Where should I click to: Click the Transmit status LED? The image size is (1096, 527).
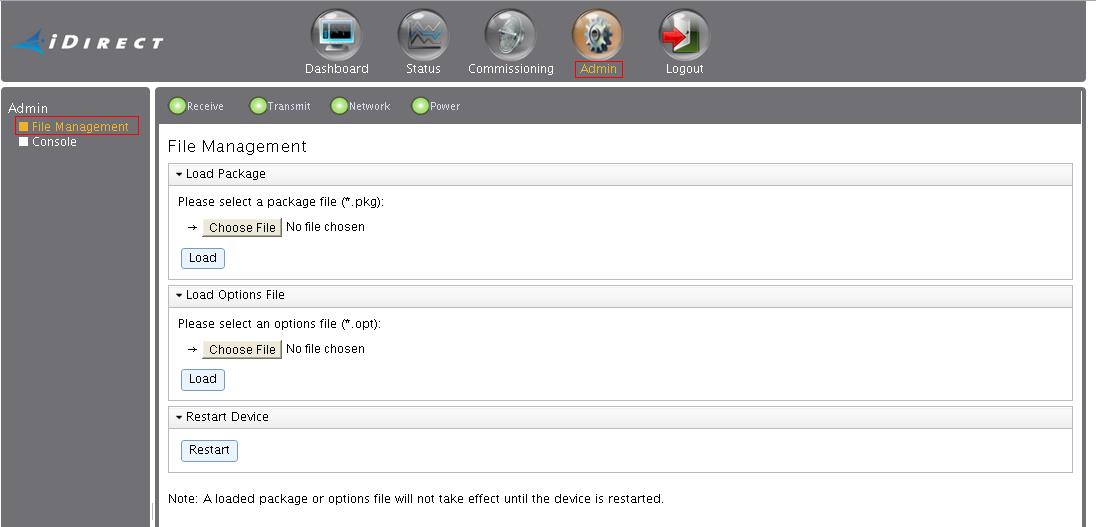(x=258, y=106)
